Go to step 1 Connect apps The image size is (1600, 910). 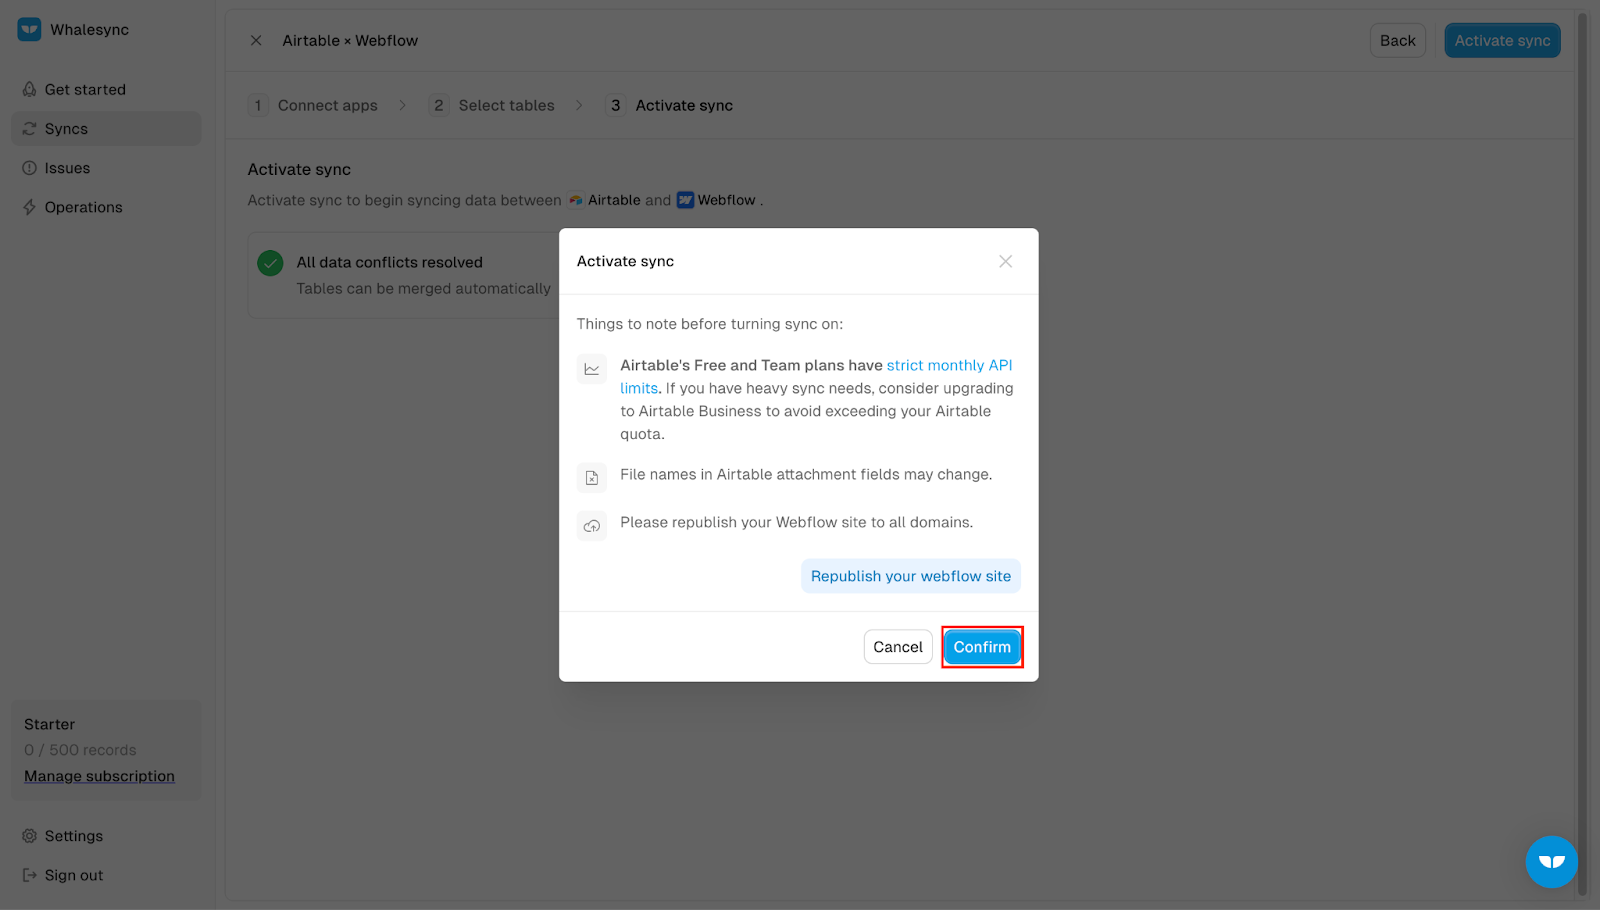tap(314, 105)
